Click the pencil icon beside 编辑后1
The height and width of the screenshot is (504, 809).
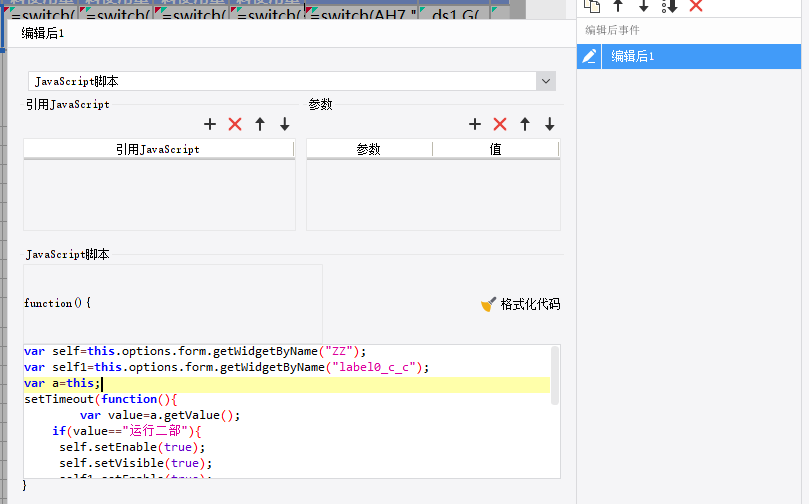point(589,56)
